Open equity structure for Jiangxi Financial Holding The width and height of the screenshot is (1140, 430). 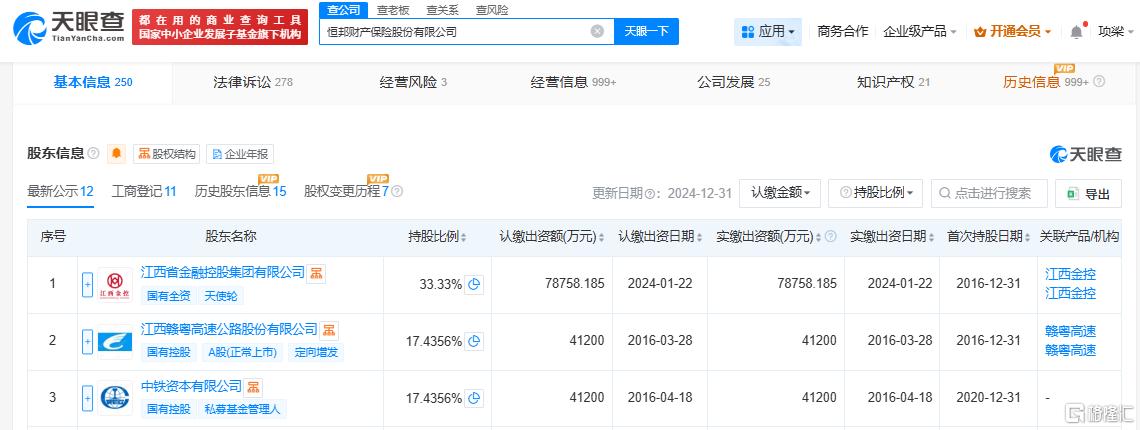coord(316,273)
